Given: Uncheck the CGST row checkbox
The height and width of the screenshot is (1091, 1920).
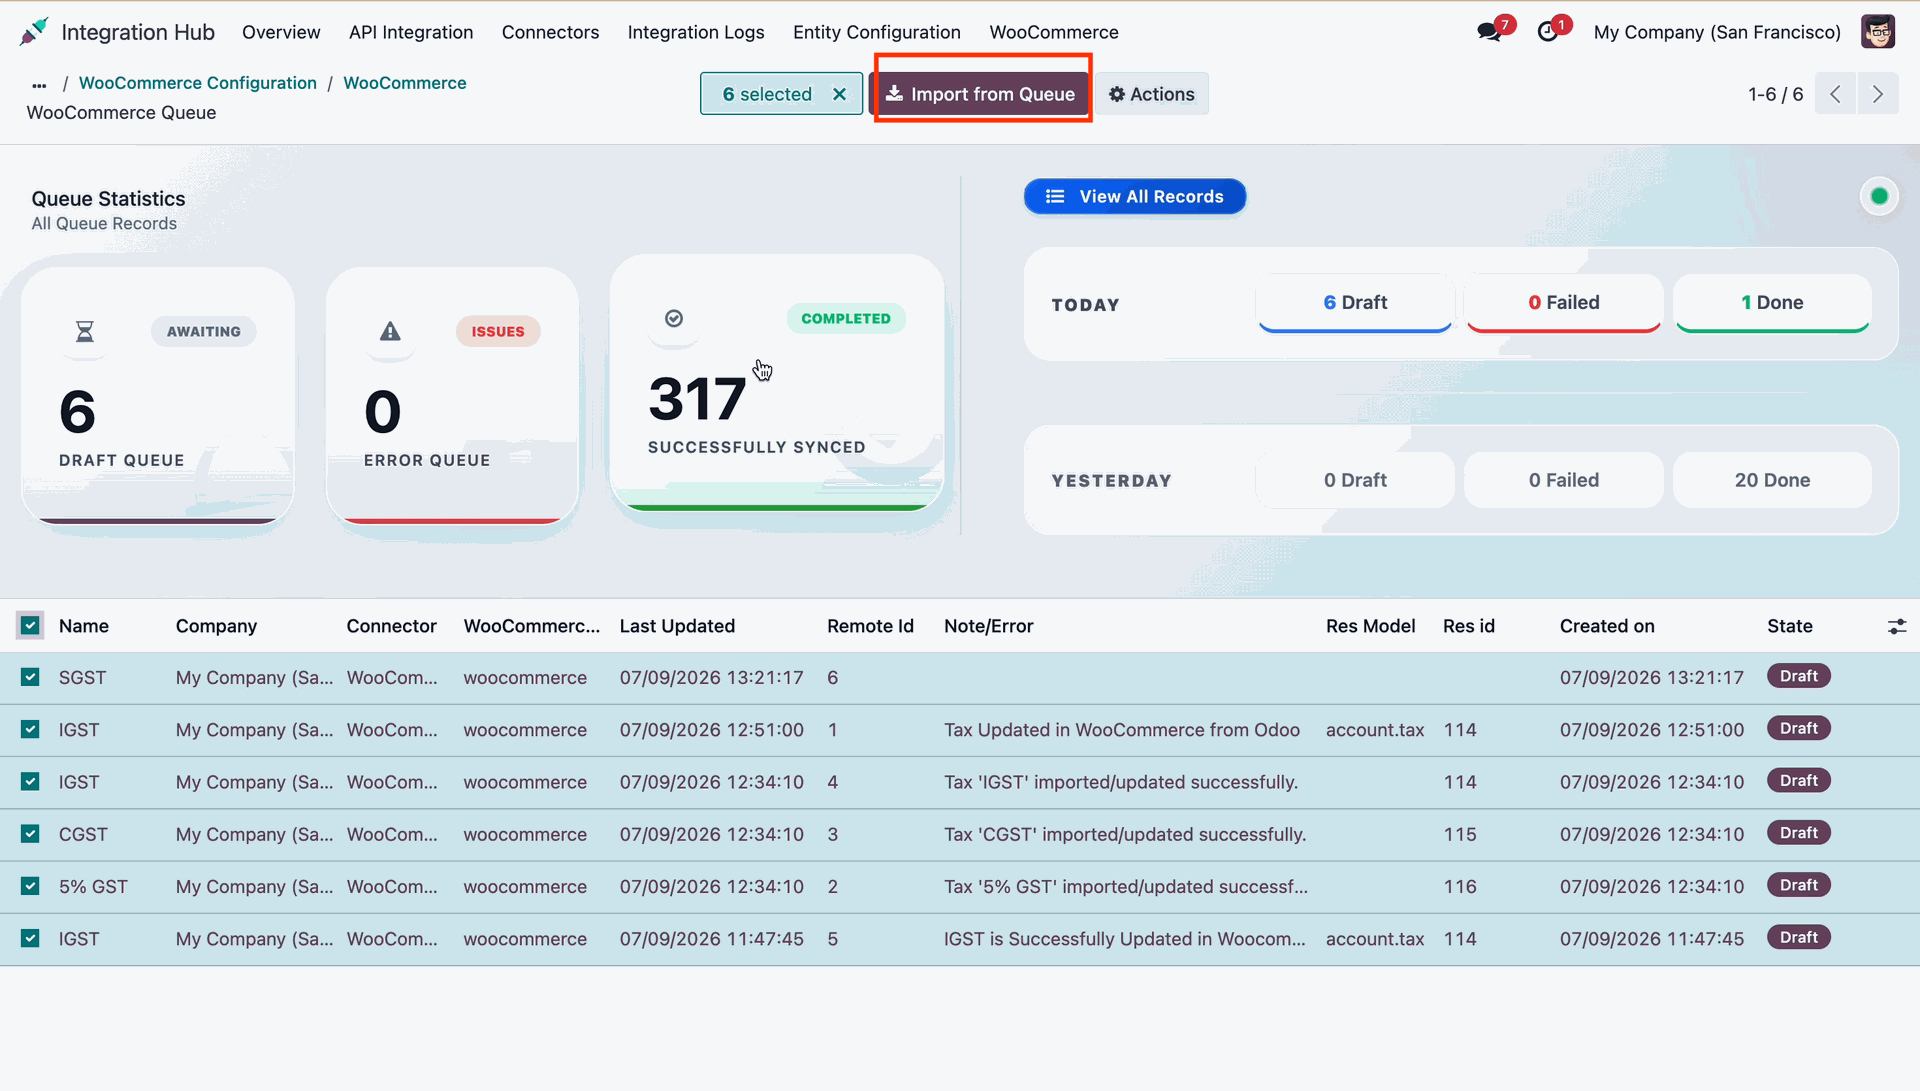Looking at the screenshot, I should pos(30,834).
